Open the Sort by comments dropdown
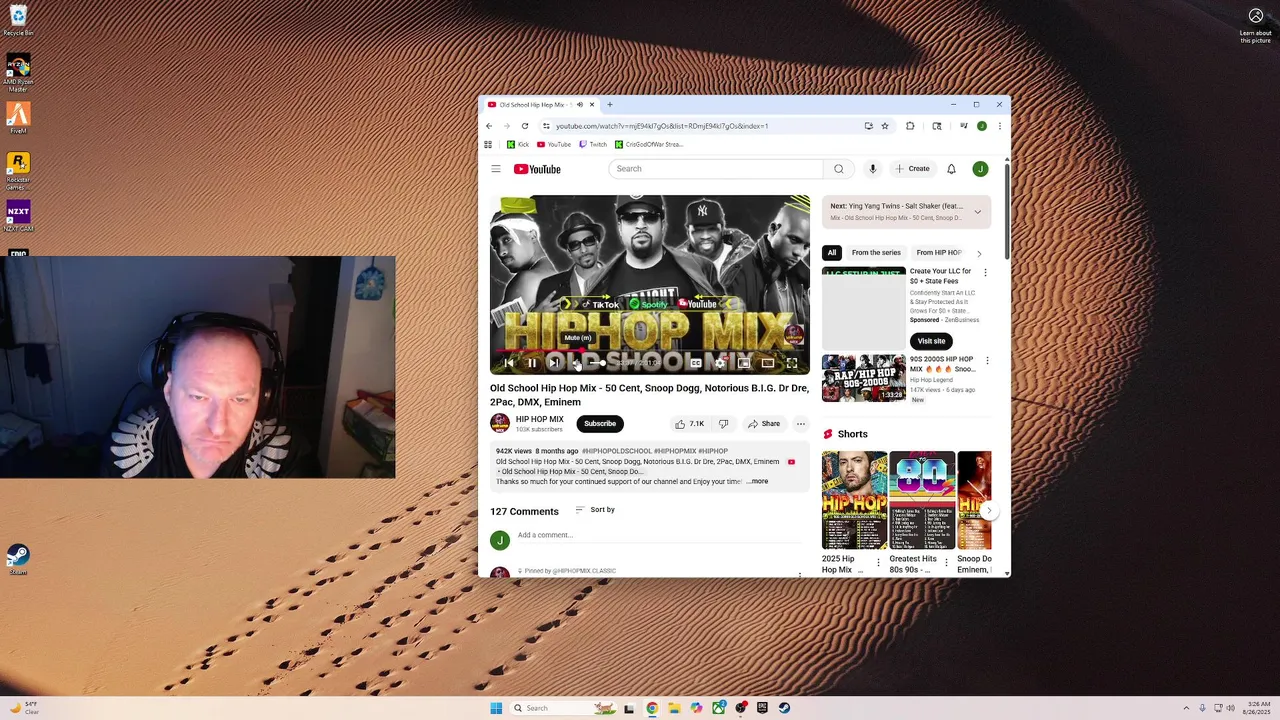1280x720 pixels. coord(595,510)
